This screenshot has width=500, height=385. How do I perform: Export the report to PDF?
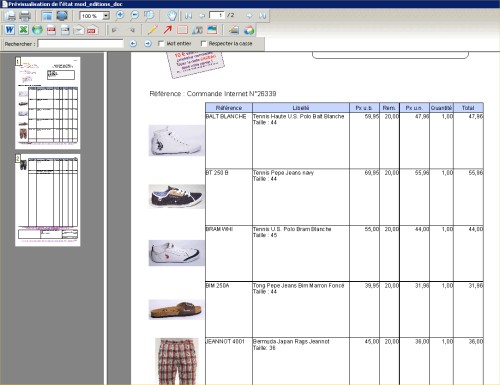pyautogui.click(x=51, y=30)
